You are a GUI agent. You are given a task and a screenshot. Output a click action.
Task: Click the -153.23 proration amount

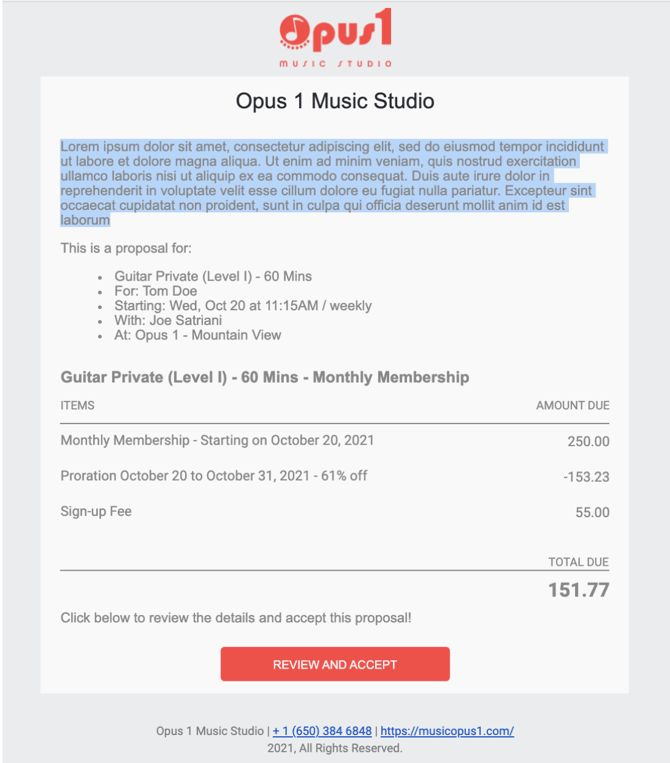tap(586, 477)
